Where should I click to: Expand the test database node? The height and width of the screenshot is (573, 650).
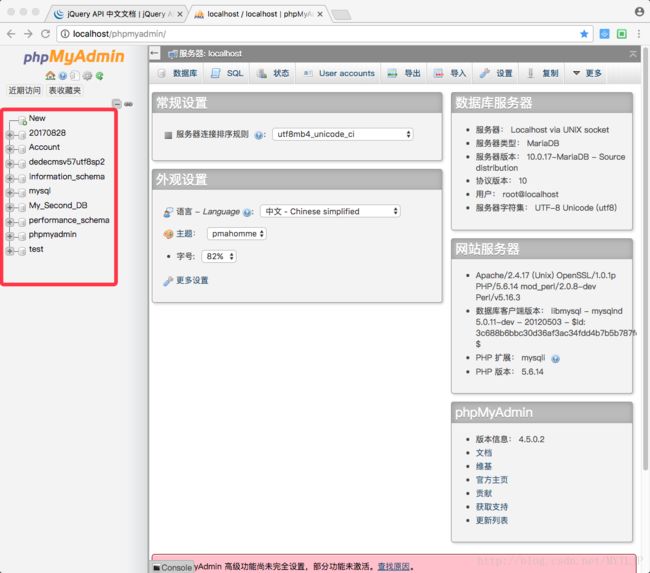pyautogui.click(x=10, y=250)
